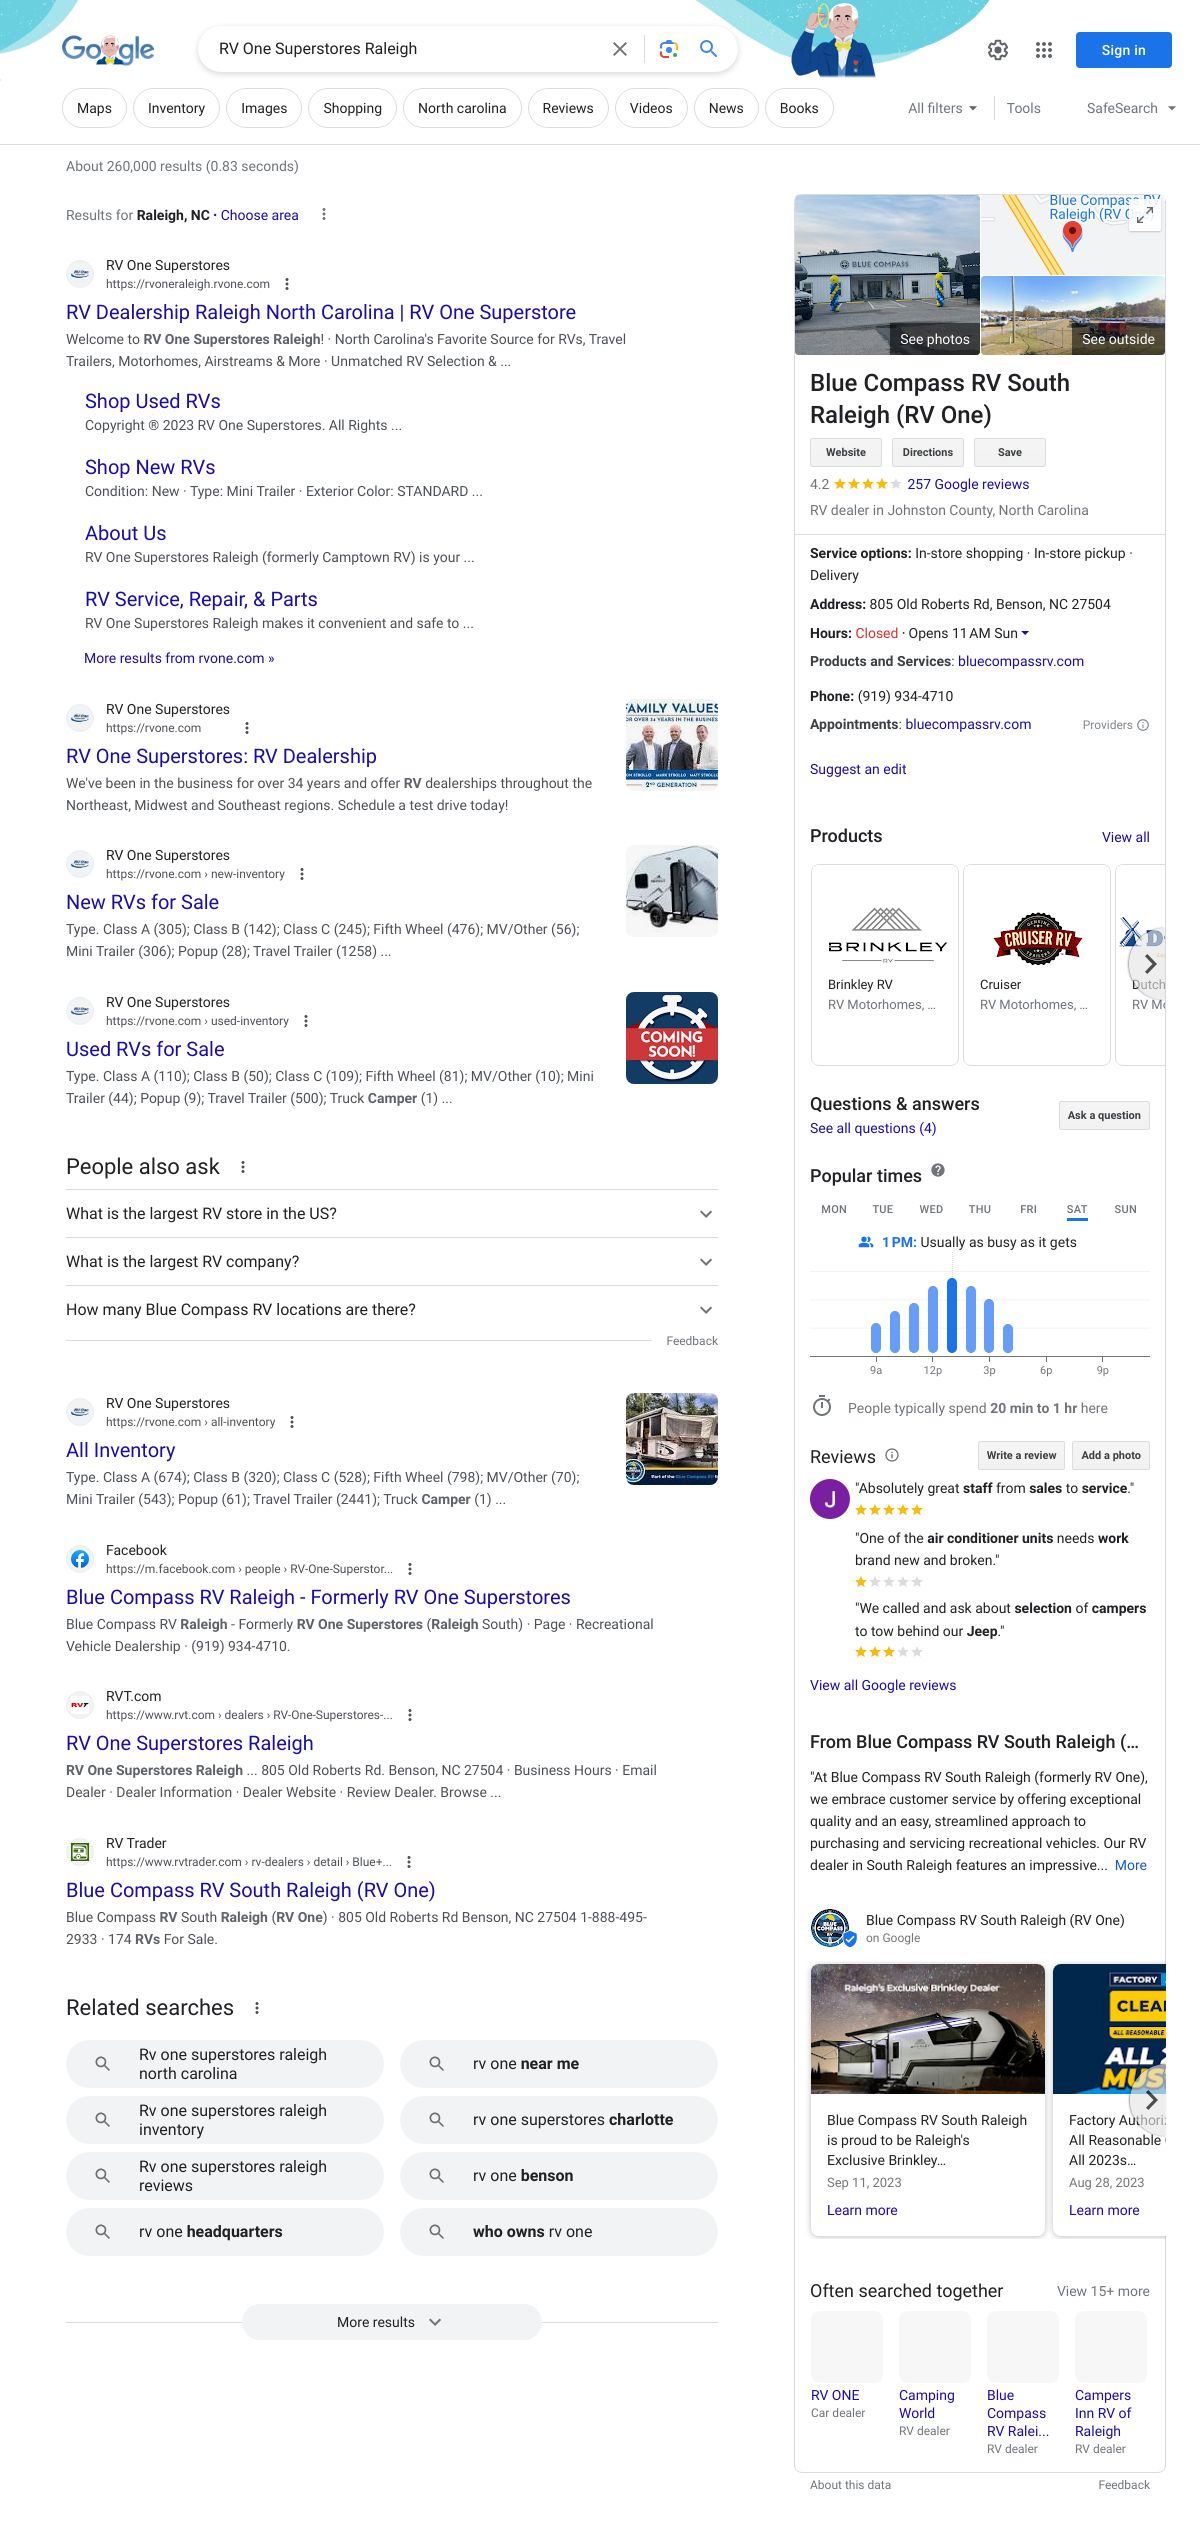This screenshot has height=2538, width=1200.
Task: Open the All filters dropdown
Action: (x=942, y=108)
